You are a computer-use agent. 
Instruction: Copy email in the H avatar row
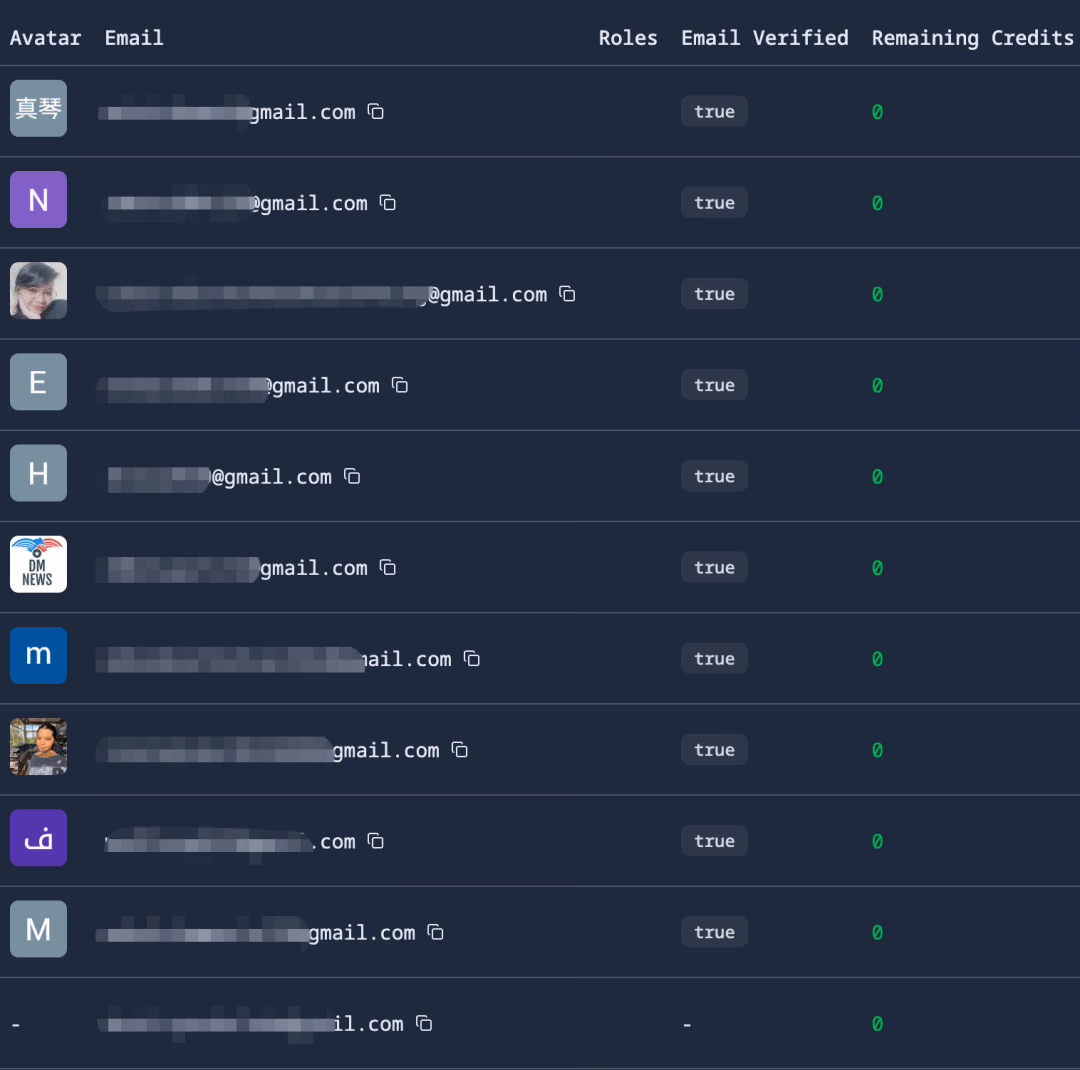(352, 476)
